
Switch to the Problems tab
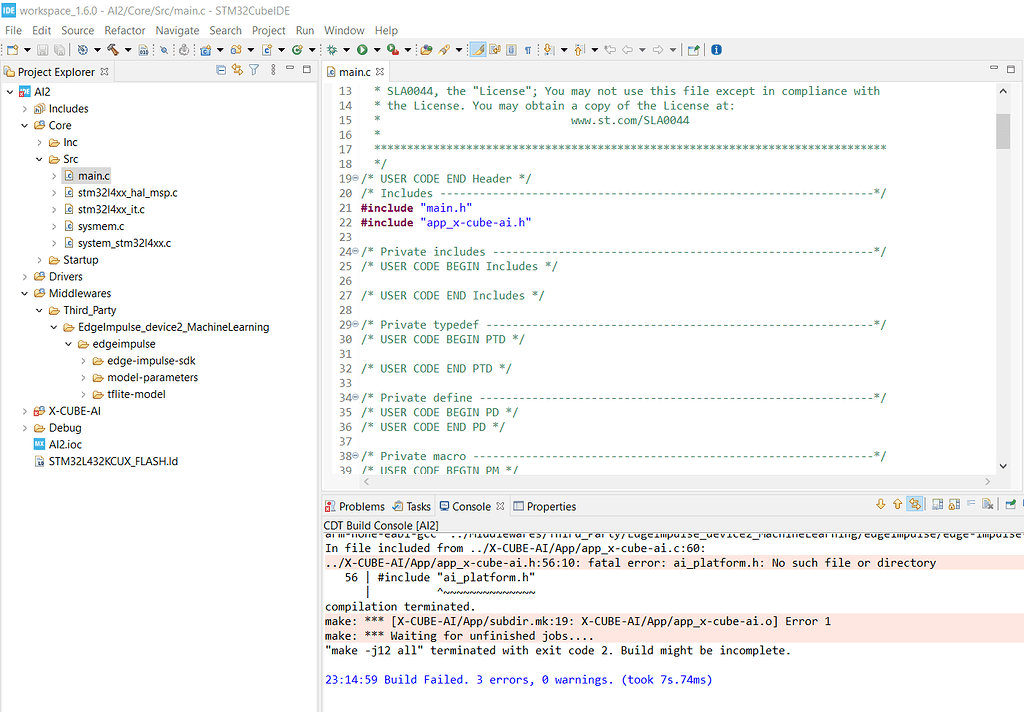355,505
